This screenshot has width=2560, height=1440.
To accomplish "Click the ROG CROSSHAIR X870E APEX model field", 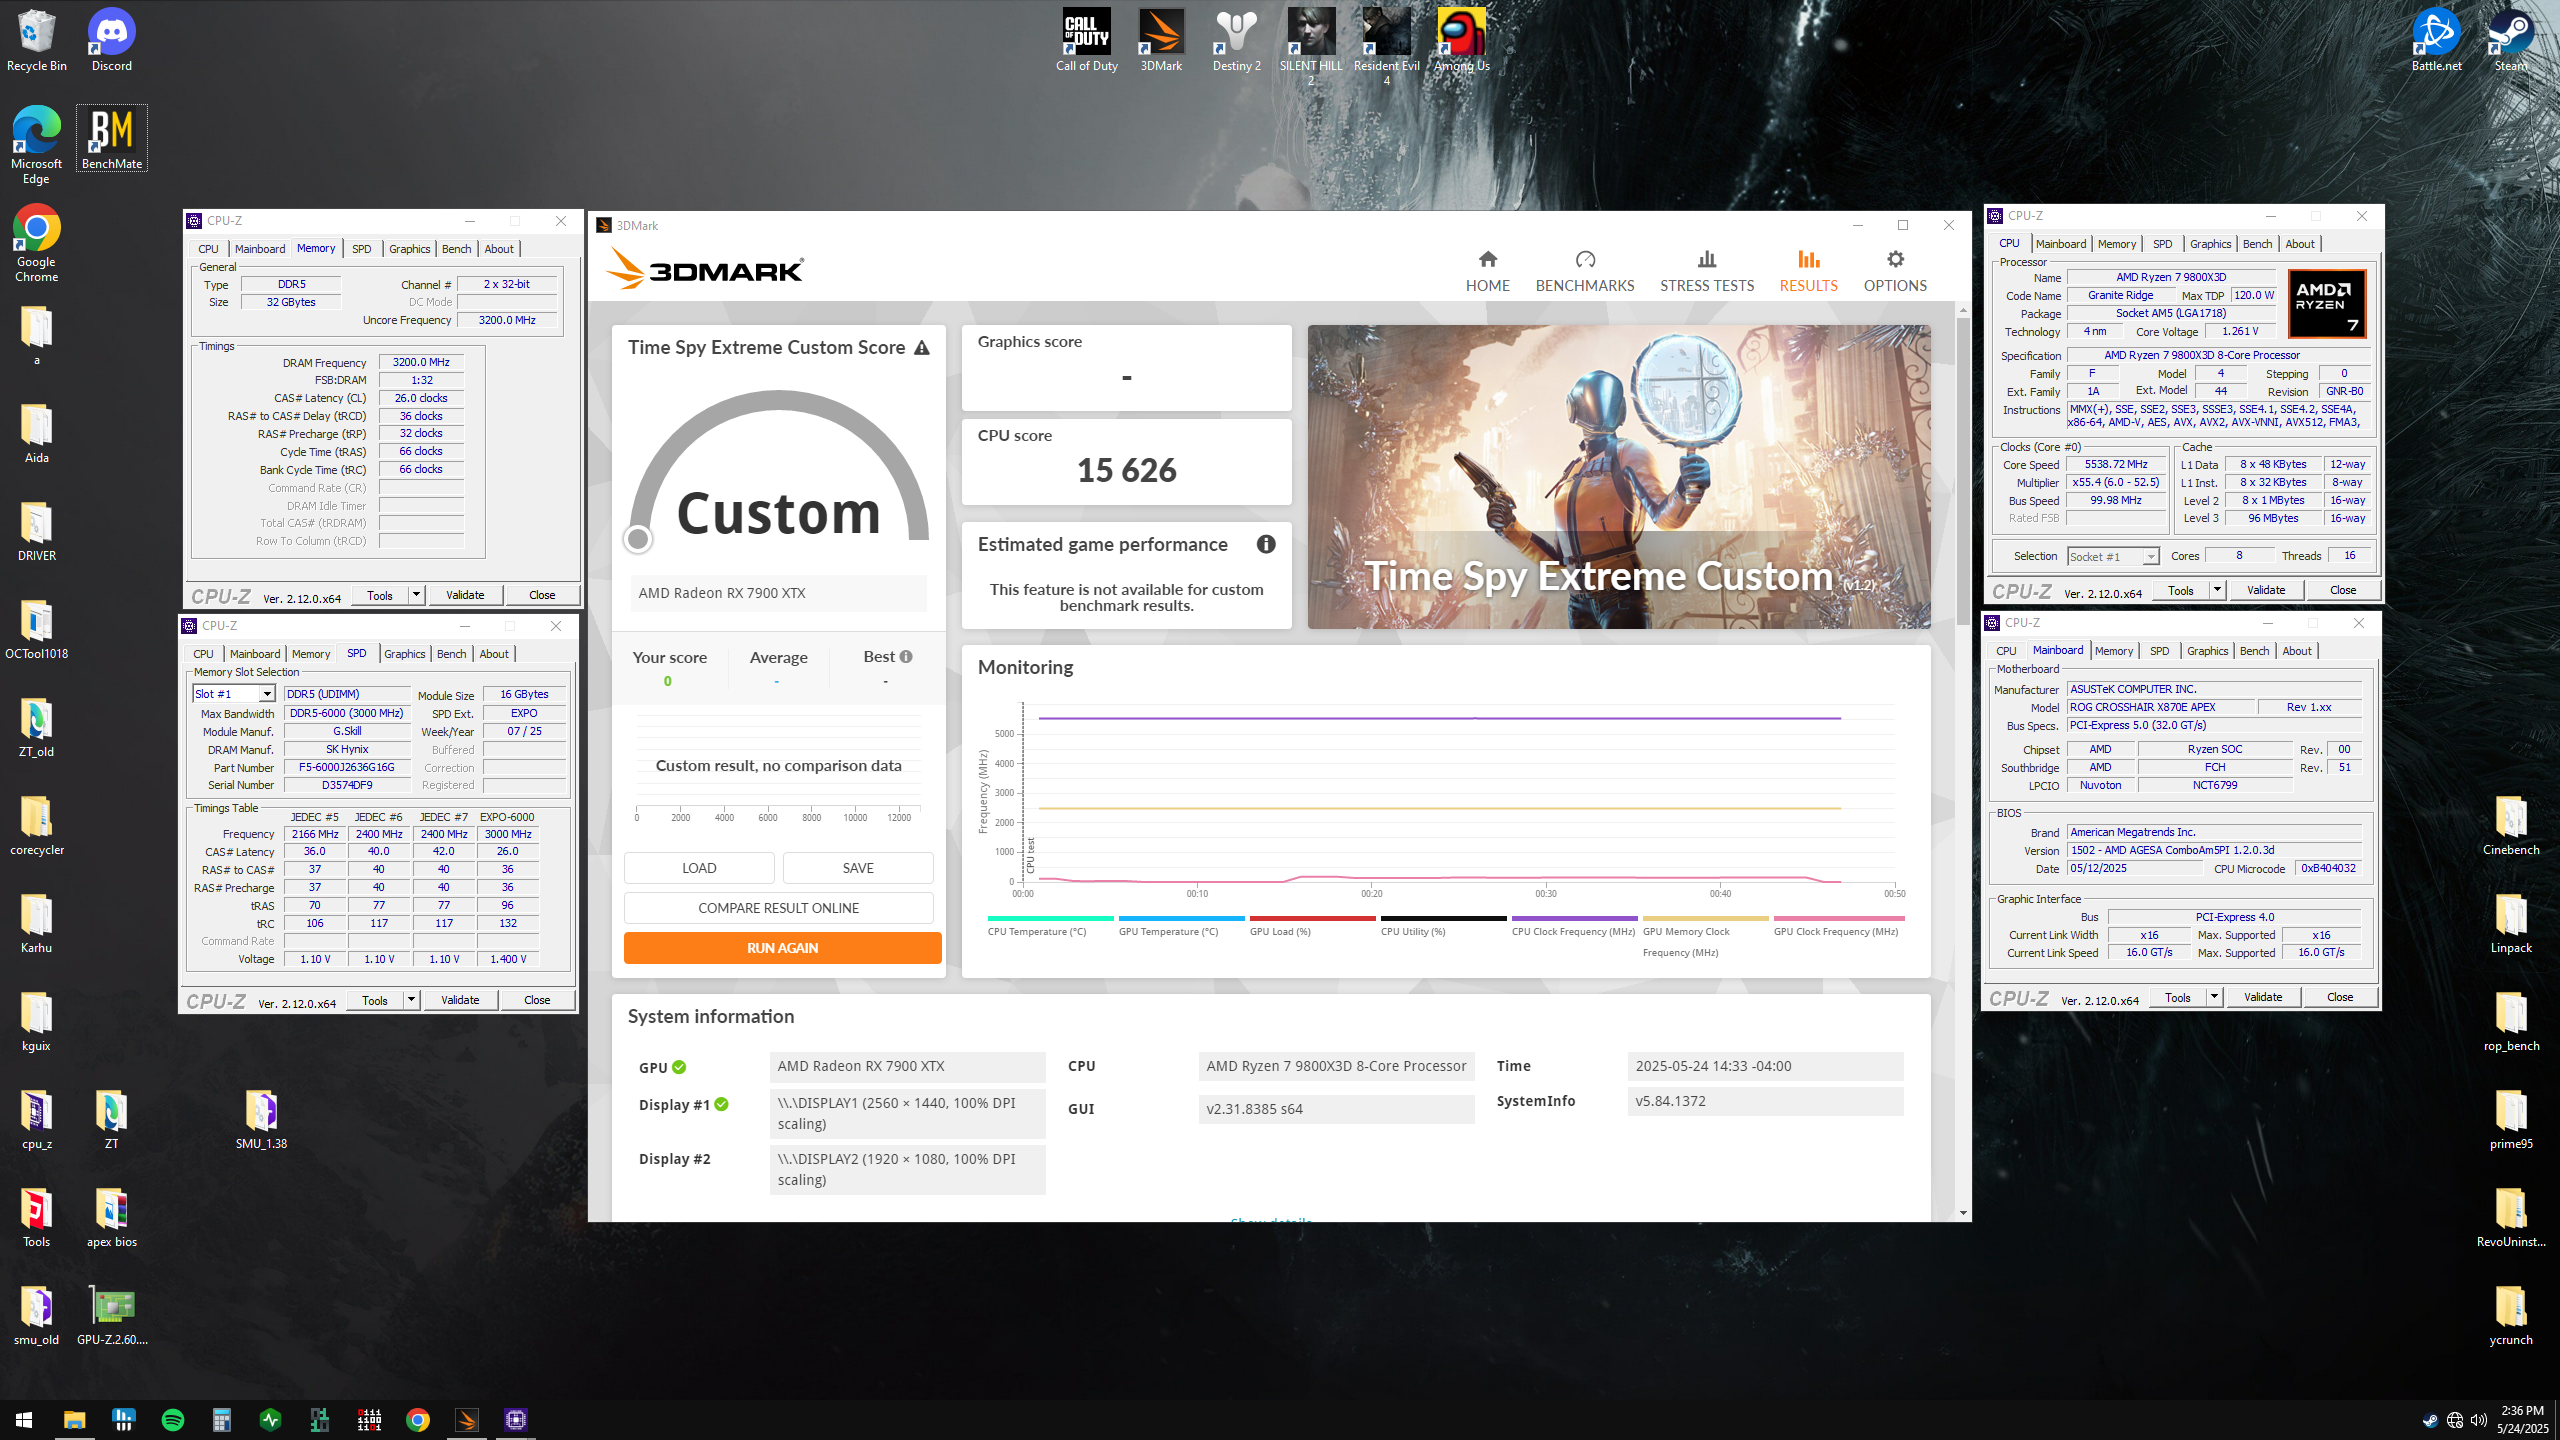I will [x=2160, y=707].
